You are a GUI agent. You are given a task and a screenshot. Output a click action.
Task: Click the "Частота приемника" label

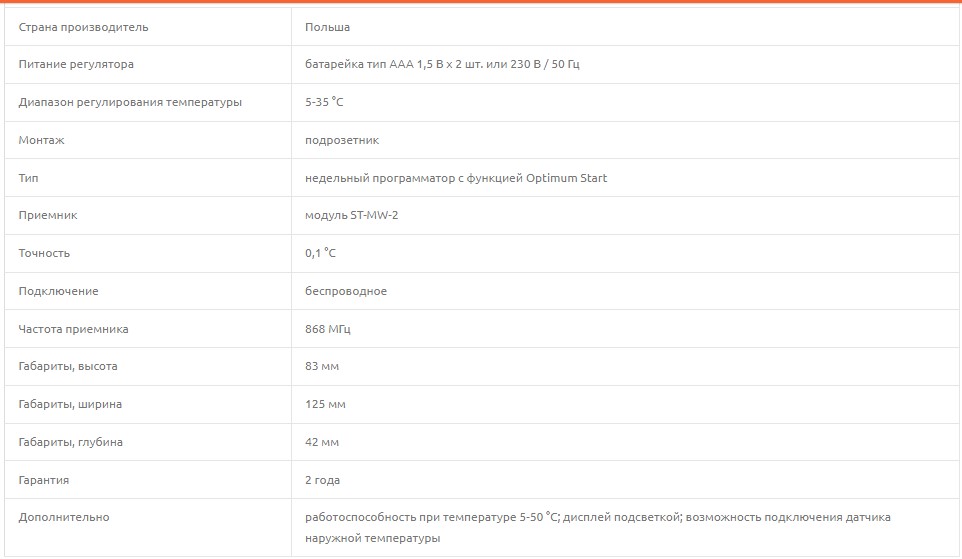click(73, 329)
